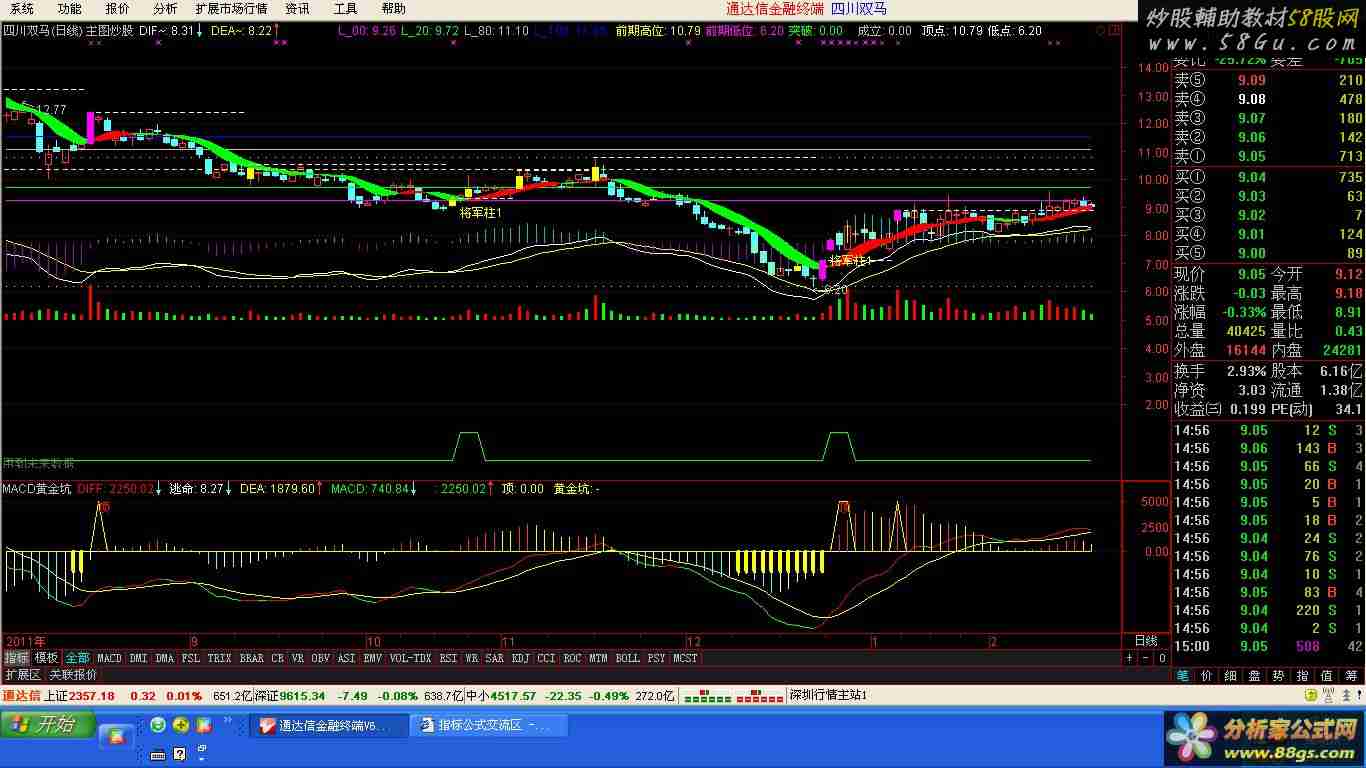Switch to the FSL indicator tab

[x=191, y=658]
